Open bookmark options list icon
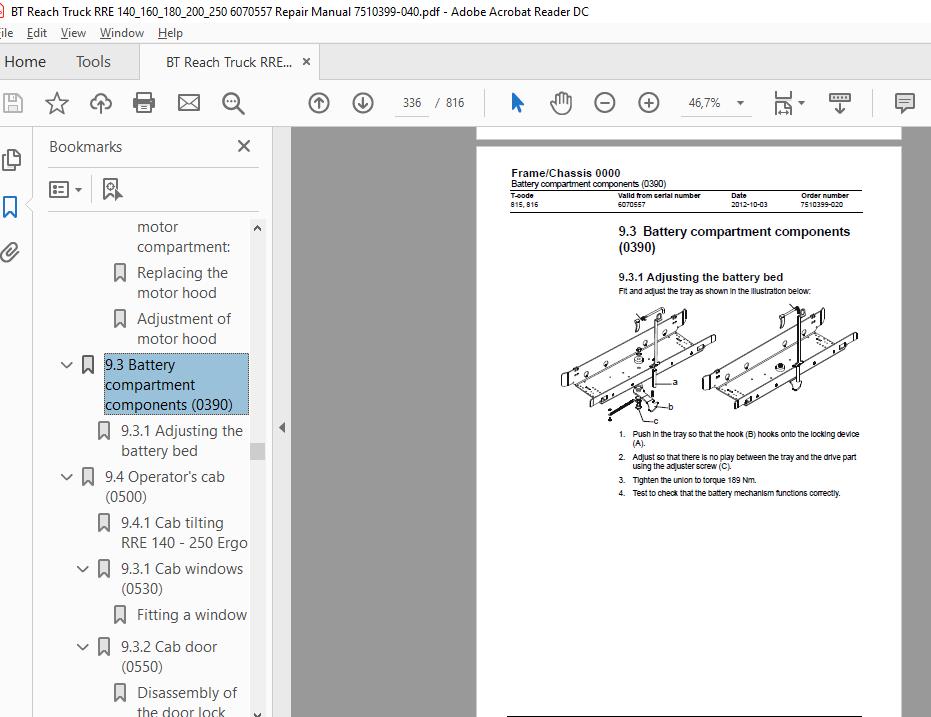Image resolution: width=931 pixels, height=717 pixels. [x=65, y=189]
